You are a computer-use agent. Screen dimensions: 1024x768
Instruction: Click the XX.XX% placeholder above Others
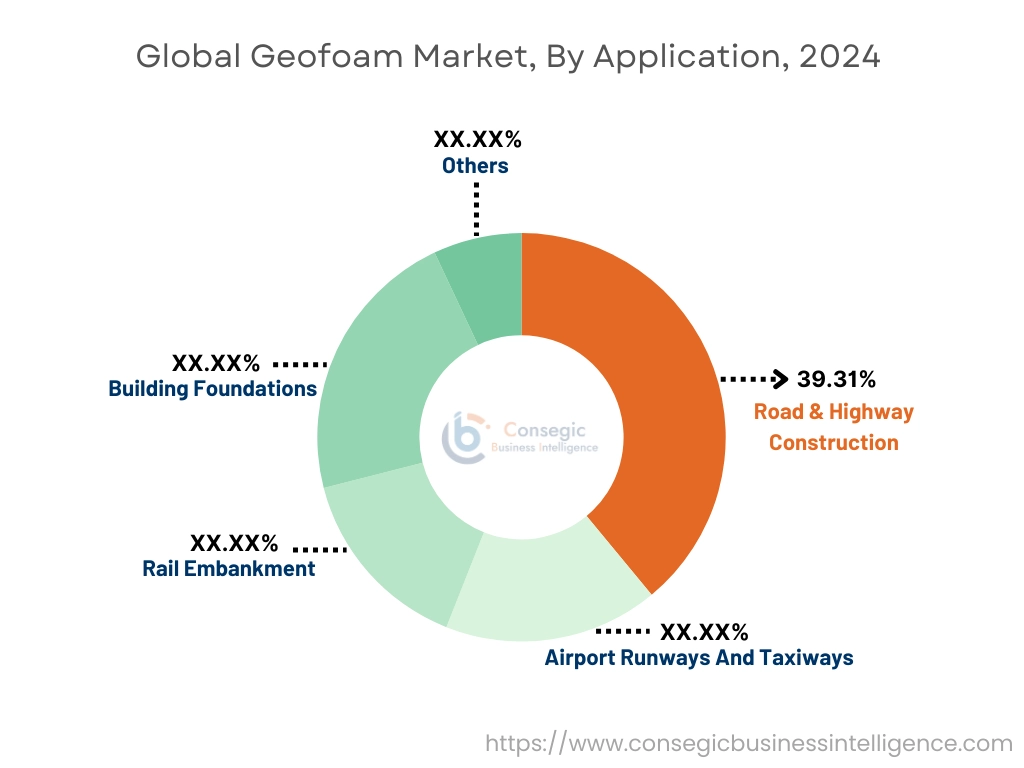(x=477, y=139)
